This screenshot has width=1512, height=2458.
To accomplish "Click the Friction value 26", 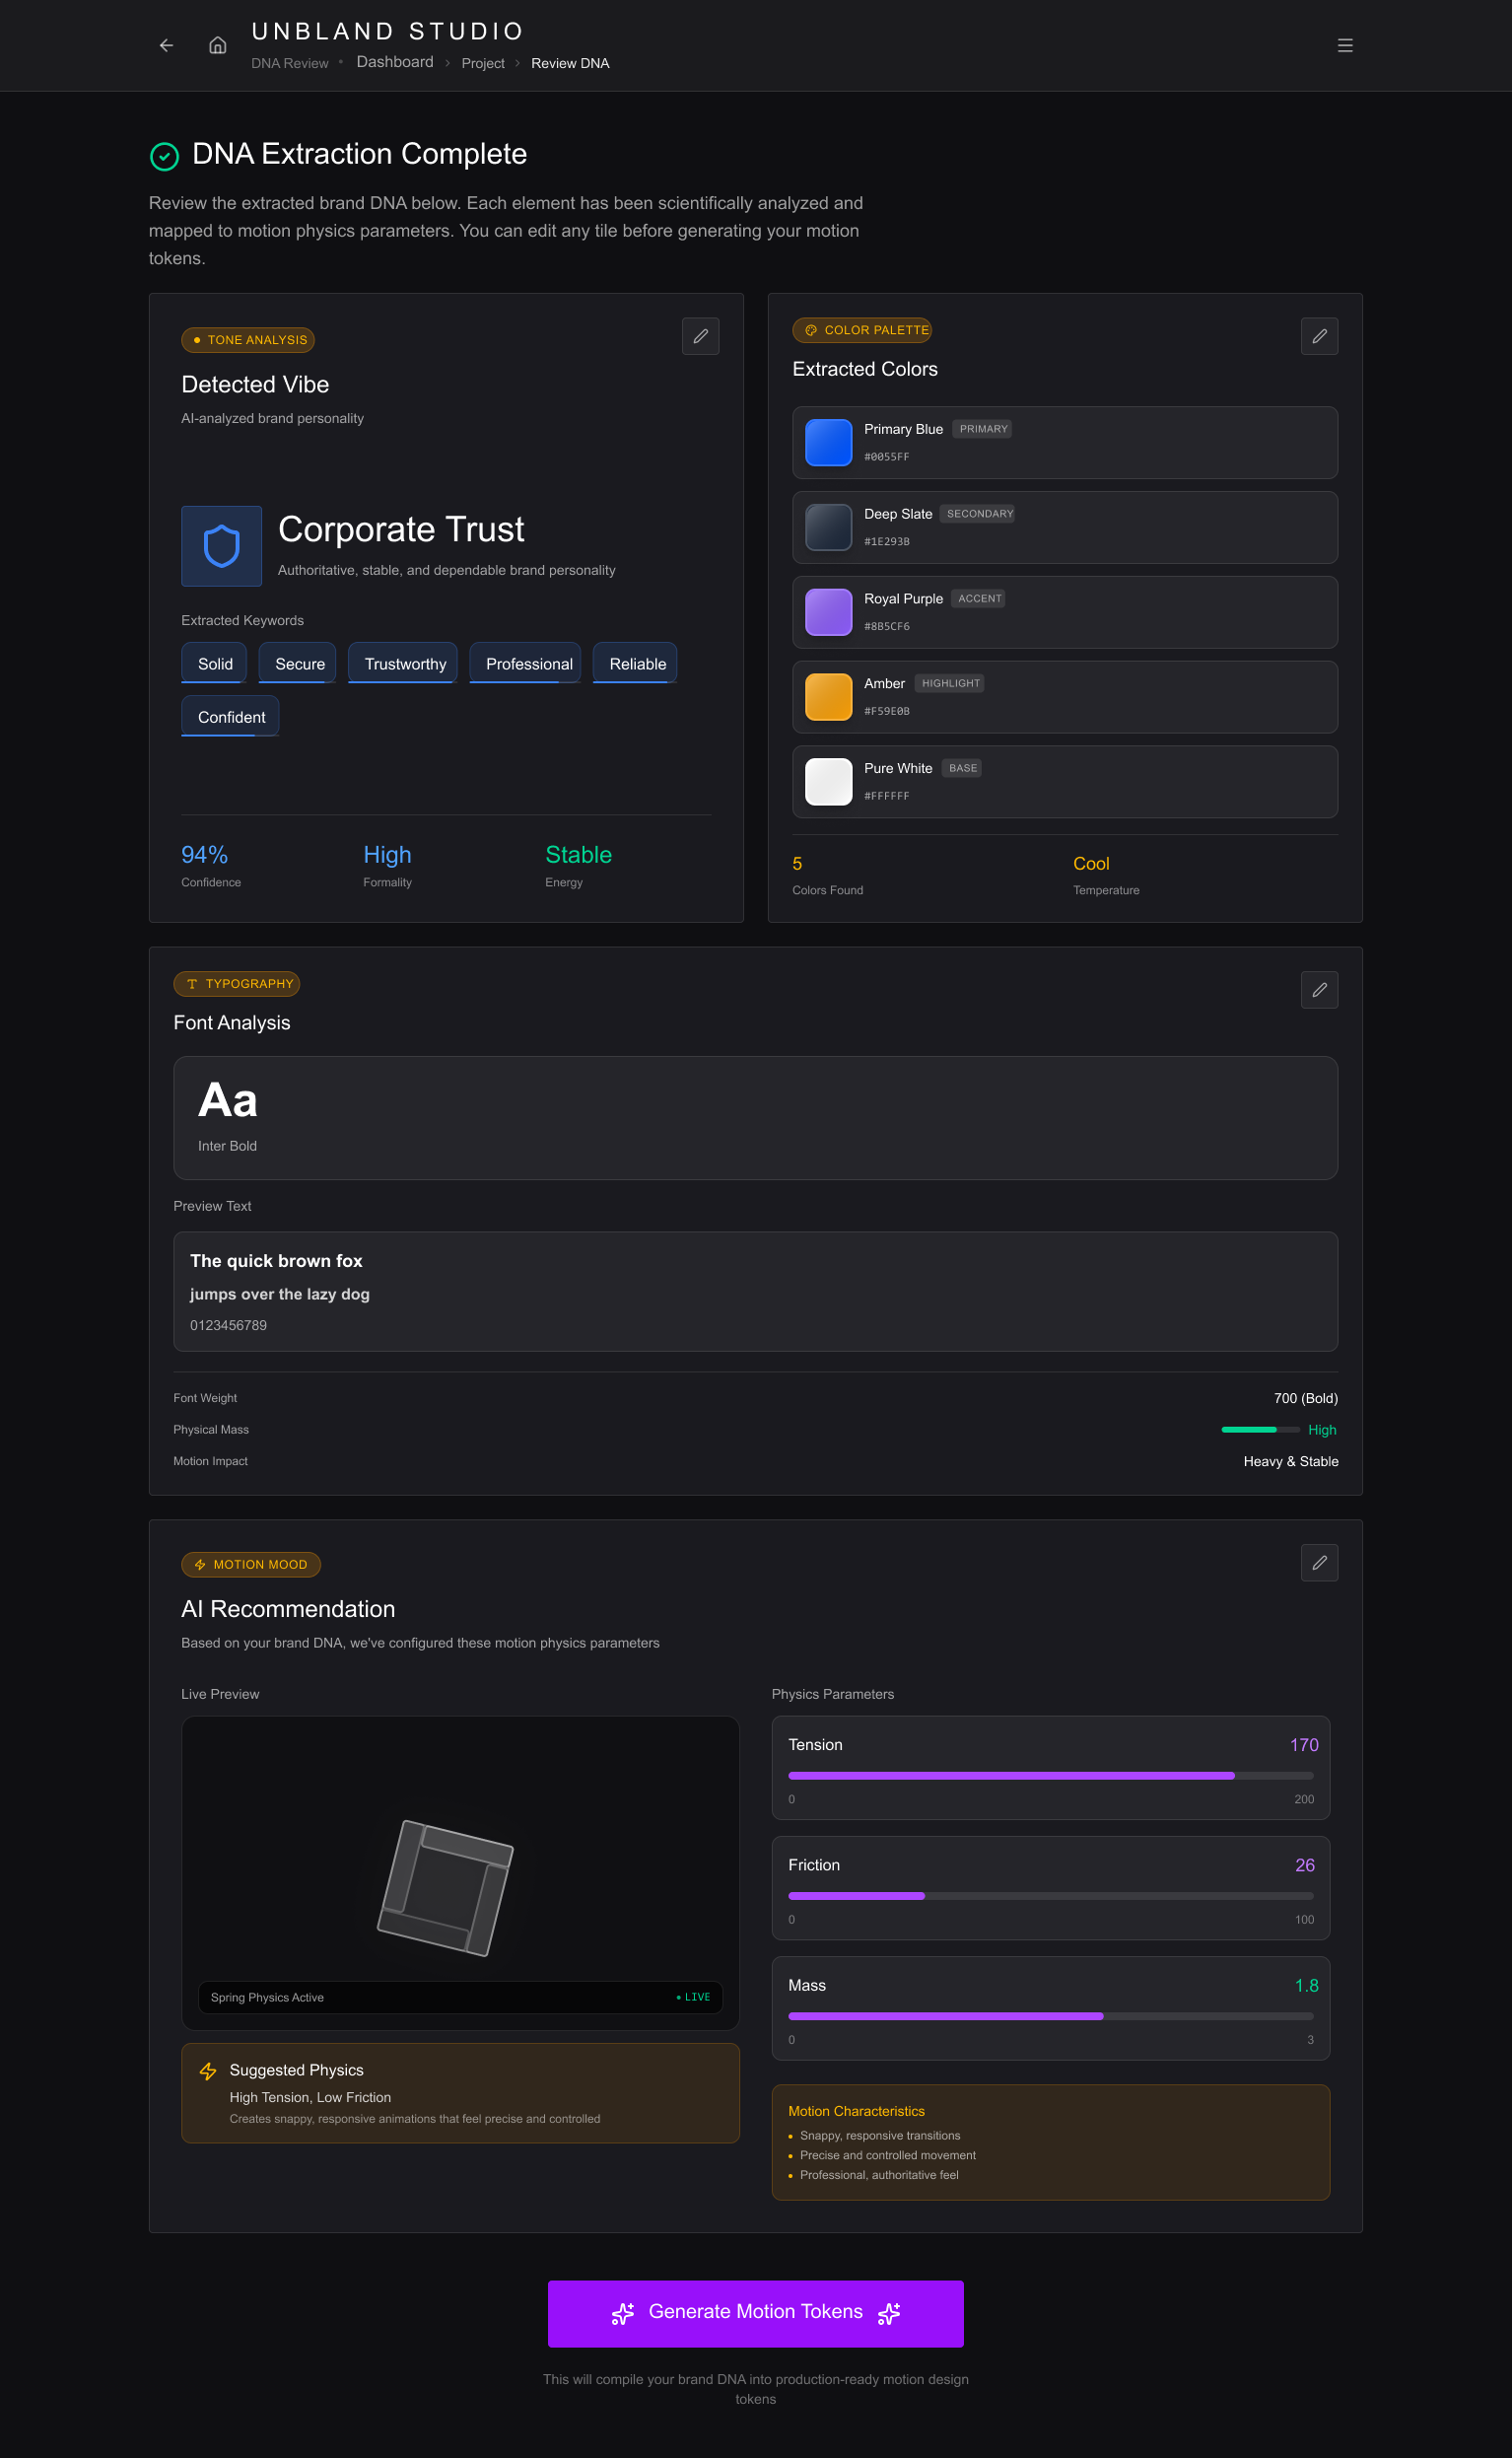I will (1304, 1865).
